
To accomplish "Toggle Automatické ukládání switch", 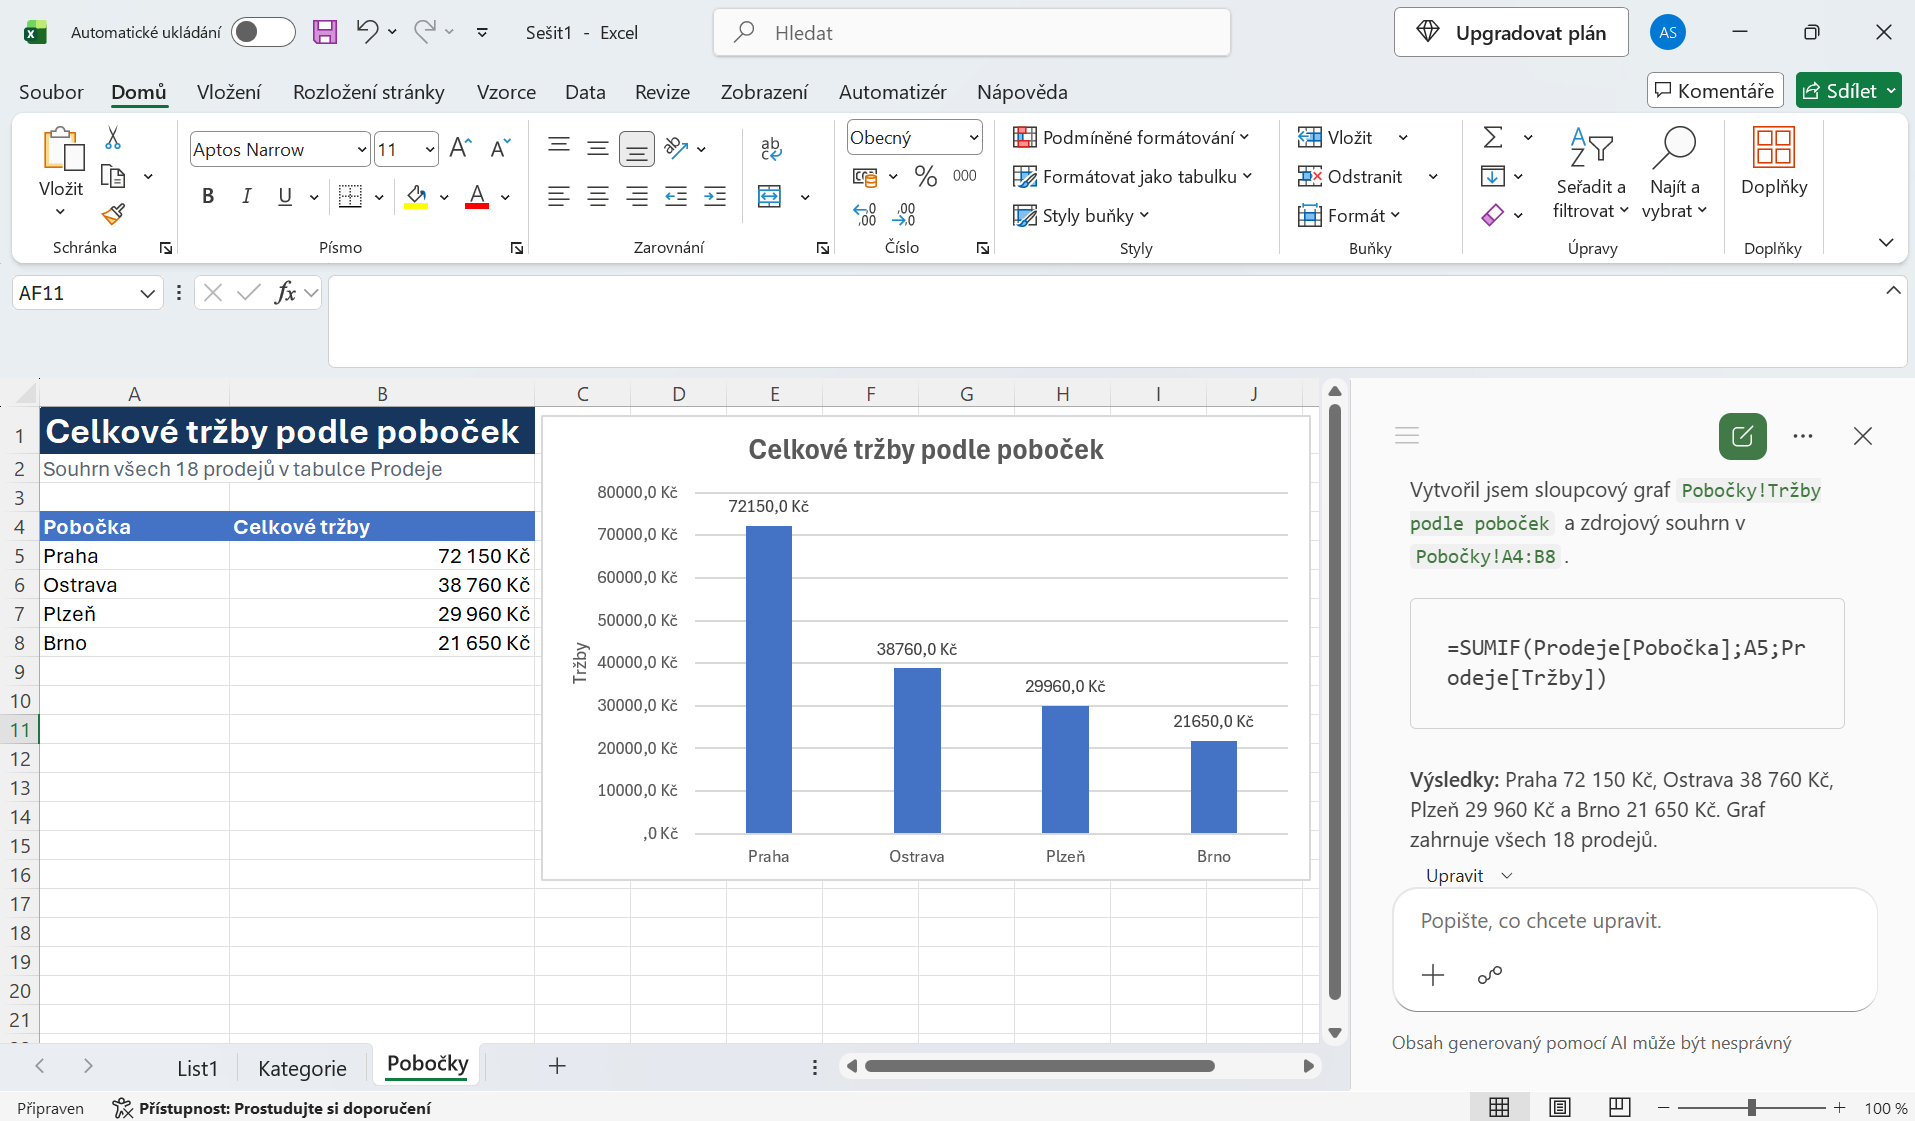I will (x=263, y=32).
